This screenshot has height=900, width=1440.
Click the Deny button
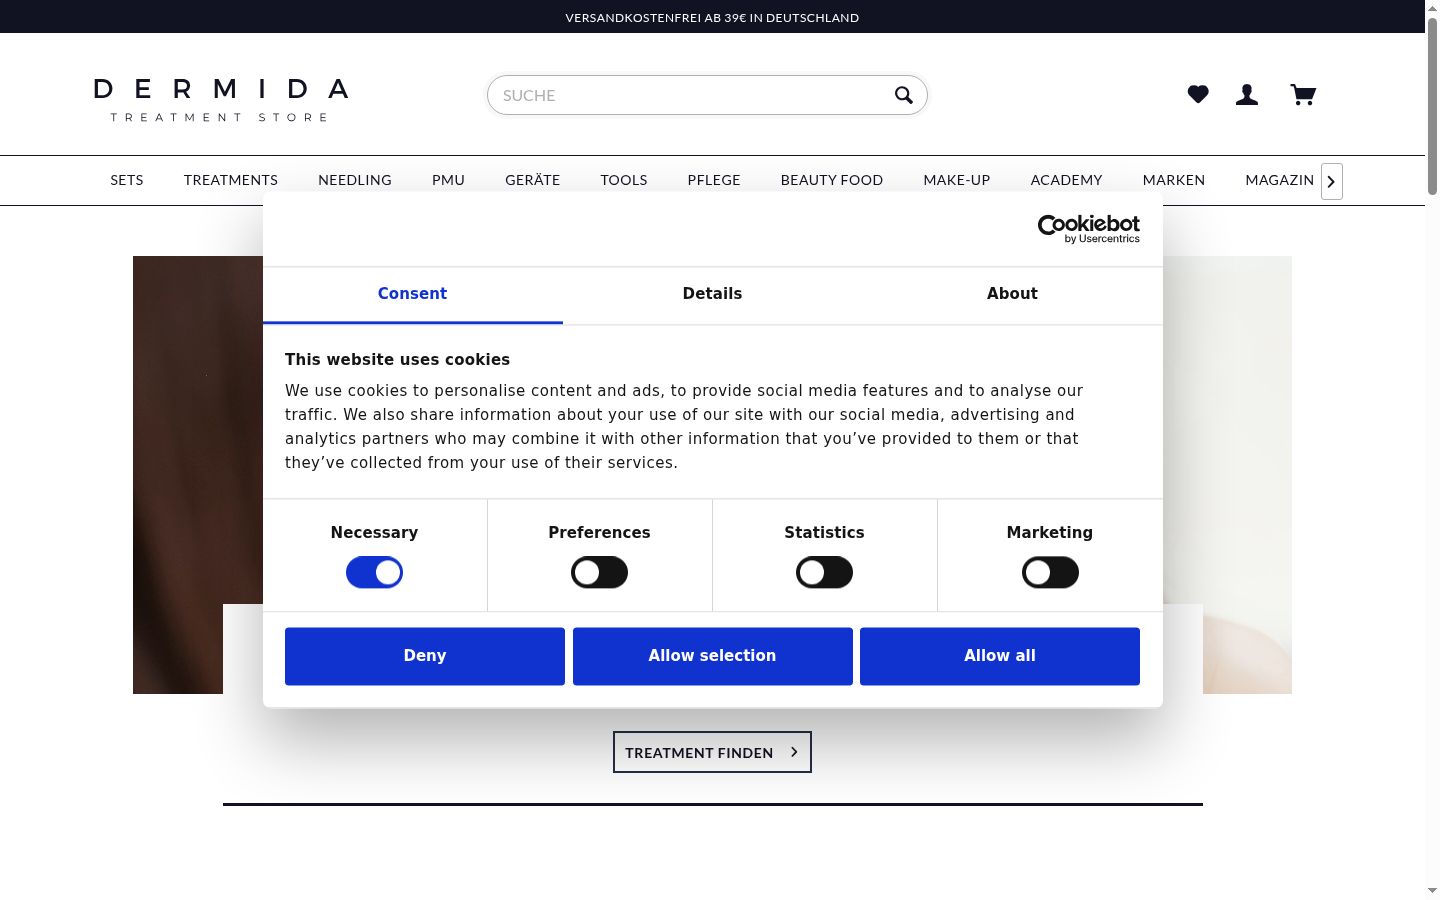(x=425, y=656)
